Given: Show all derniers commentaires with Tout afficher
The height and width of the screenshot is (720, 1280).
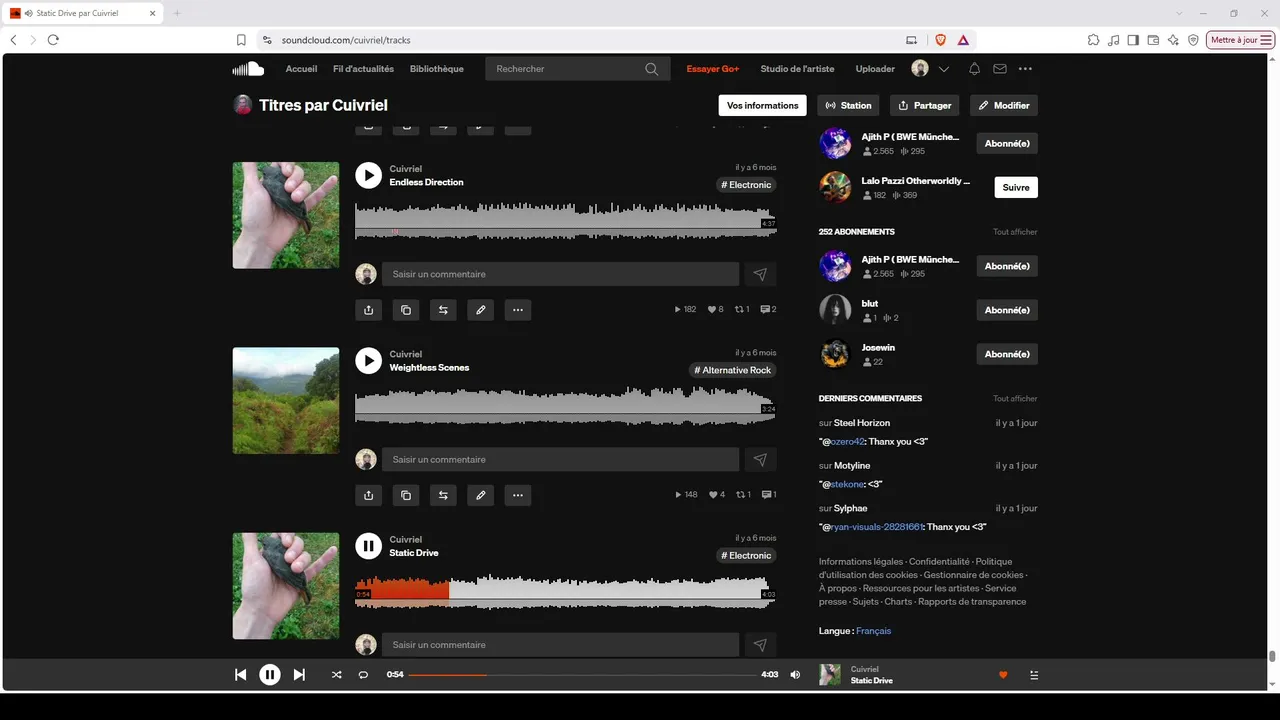Looking at the screenshot, I should click(x=1015, y=399).
